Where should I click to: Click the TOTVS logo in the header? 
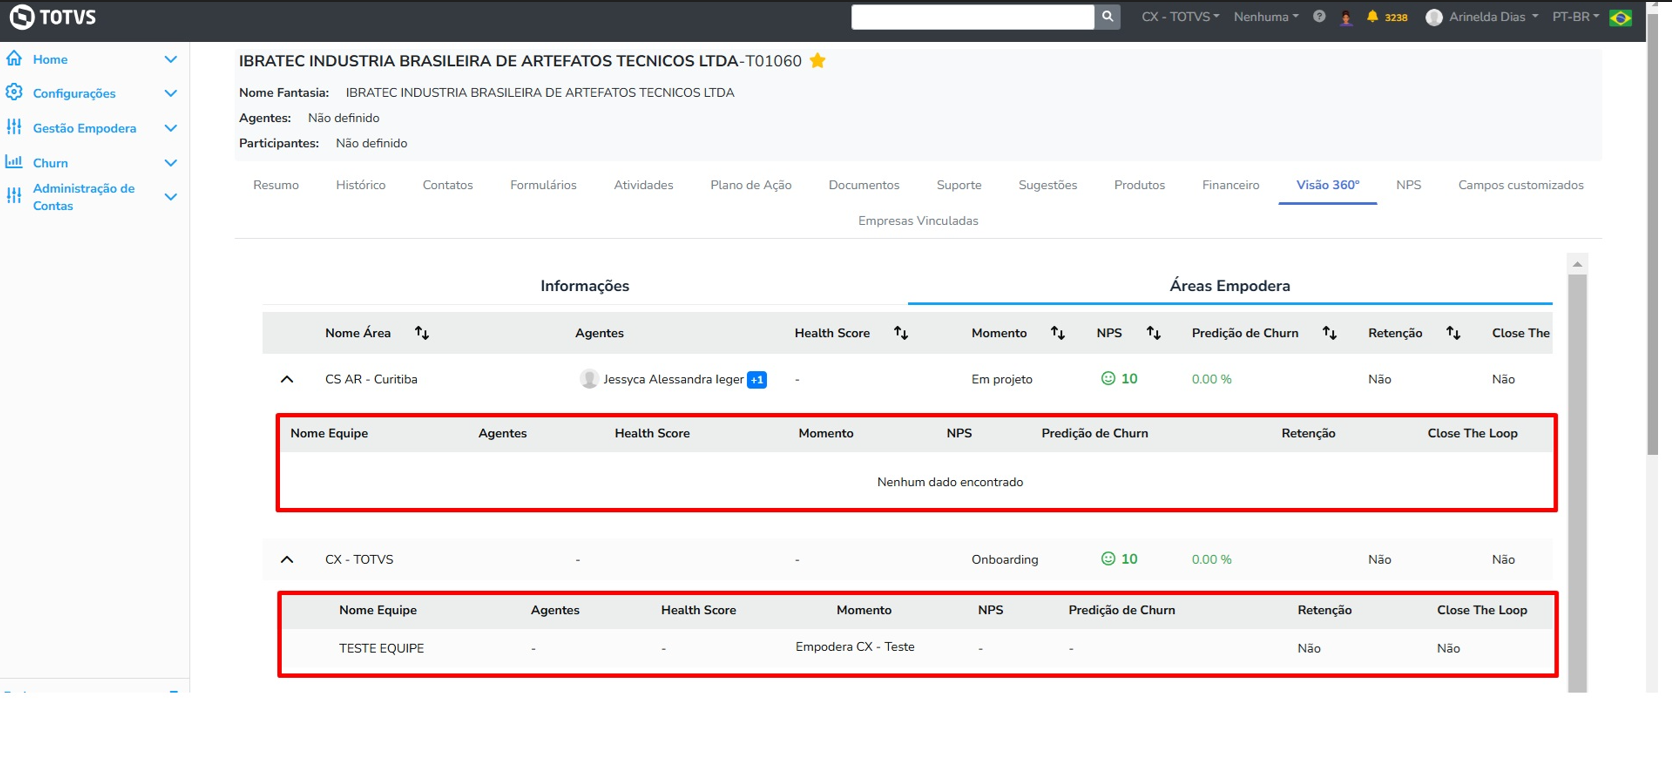(x=53, y=17)
